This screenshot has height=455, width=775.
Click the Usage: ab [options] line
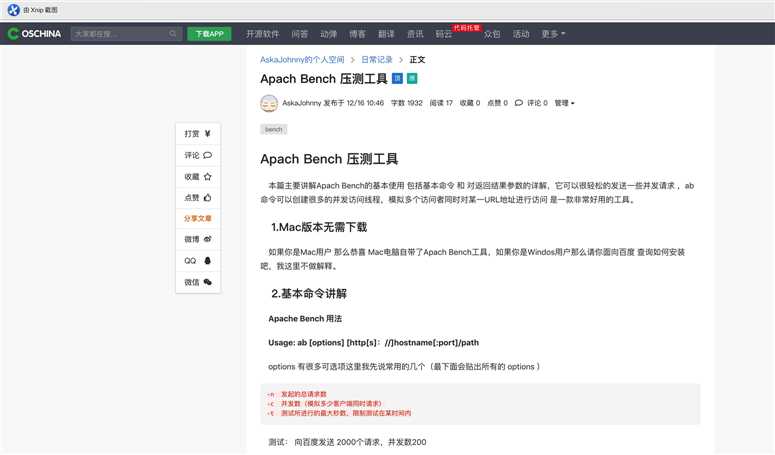click(373, 342)
